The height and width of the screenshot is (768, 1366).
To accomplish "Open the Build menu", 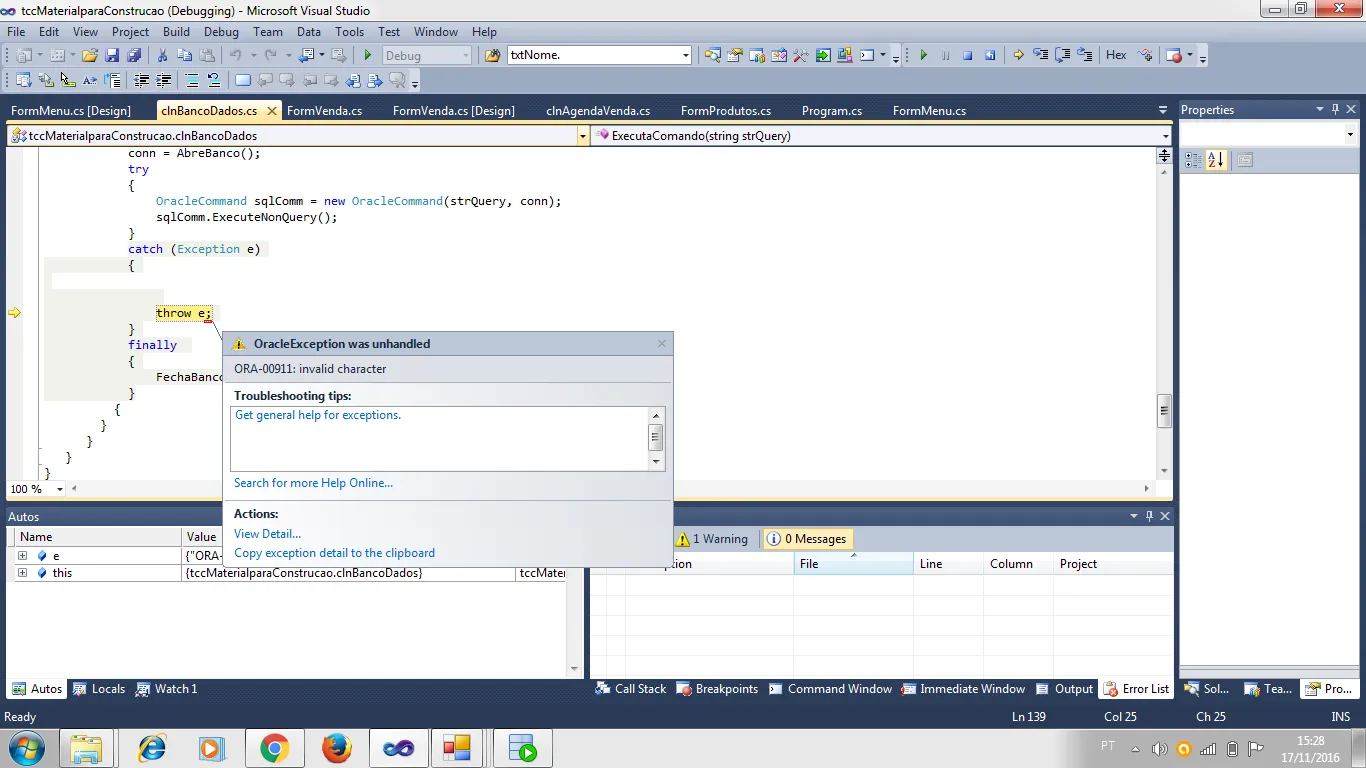I will tap(176, 32).
